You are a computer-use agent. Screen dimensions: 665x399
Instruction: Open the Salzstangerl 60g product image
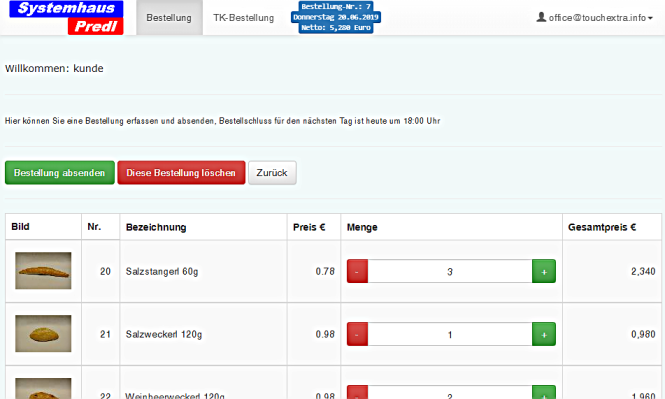click(x=43, y=271)
